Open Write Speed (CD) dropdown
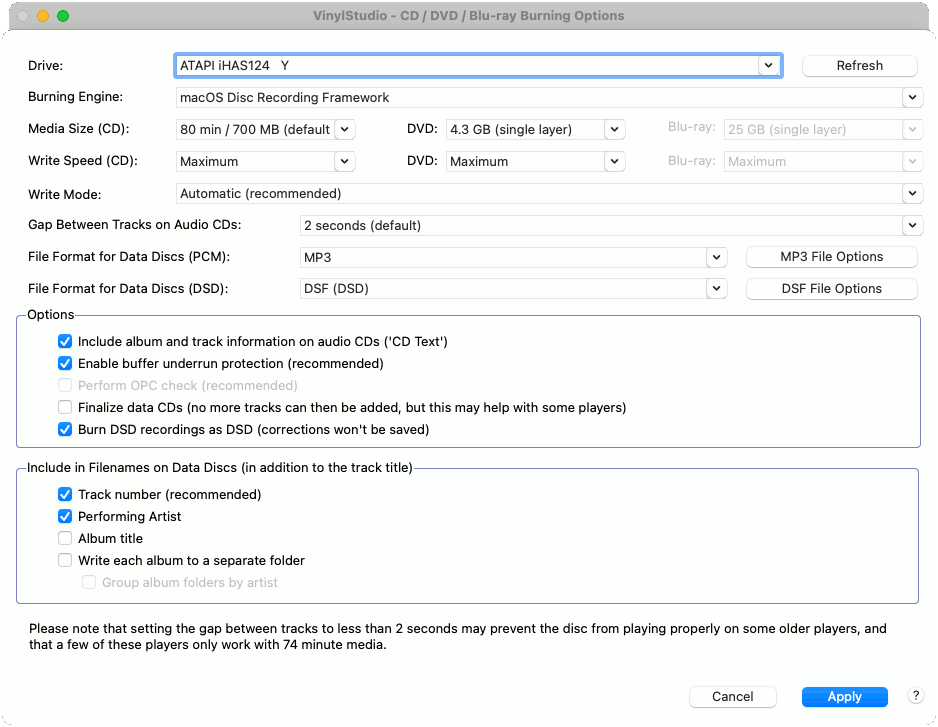The height and width of the screenshot is (727, 938). tap(345, 161)
